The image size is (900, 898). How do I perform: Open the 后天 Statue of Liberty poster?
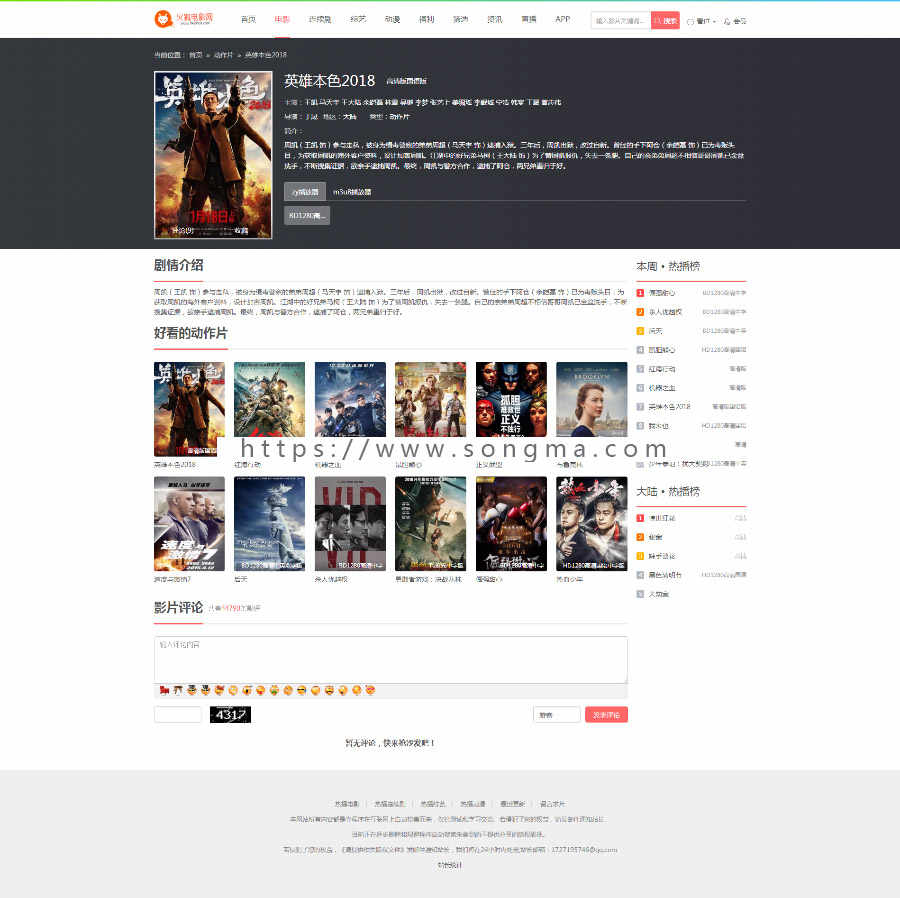pyautogui.click(x=270, y=524)
